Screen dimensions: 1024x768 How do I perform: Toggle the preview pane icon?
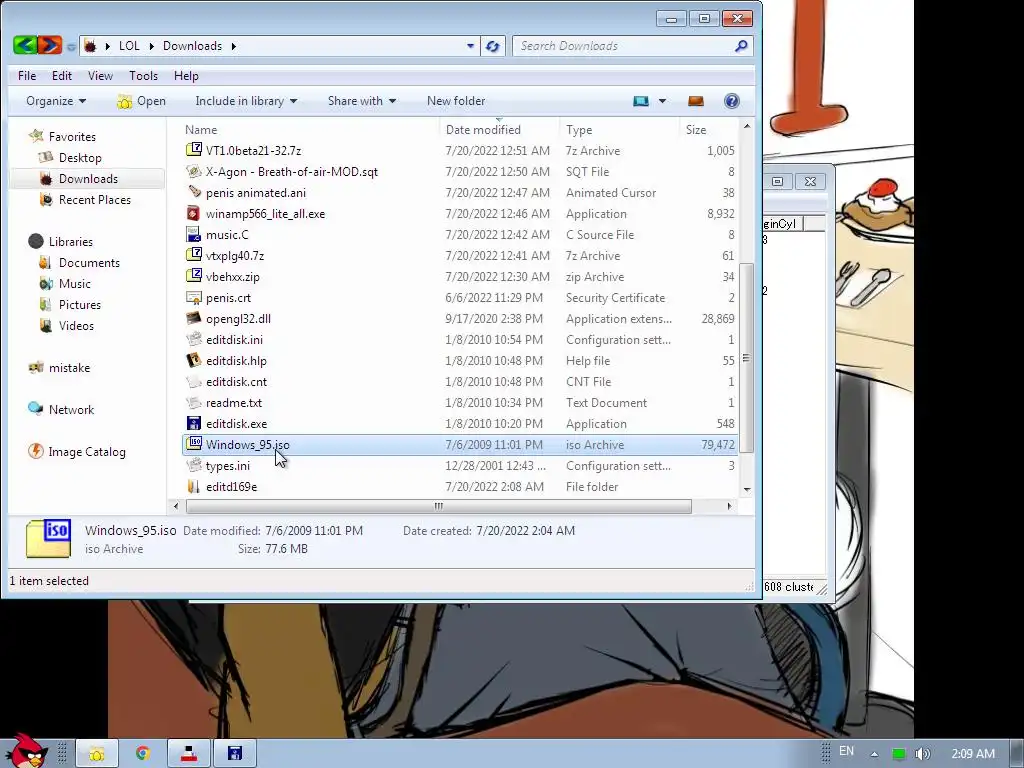coord(696,101)
